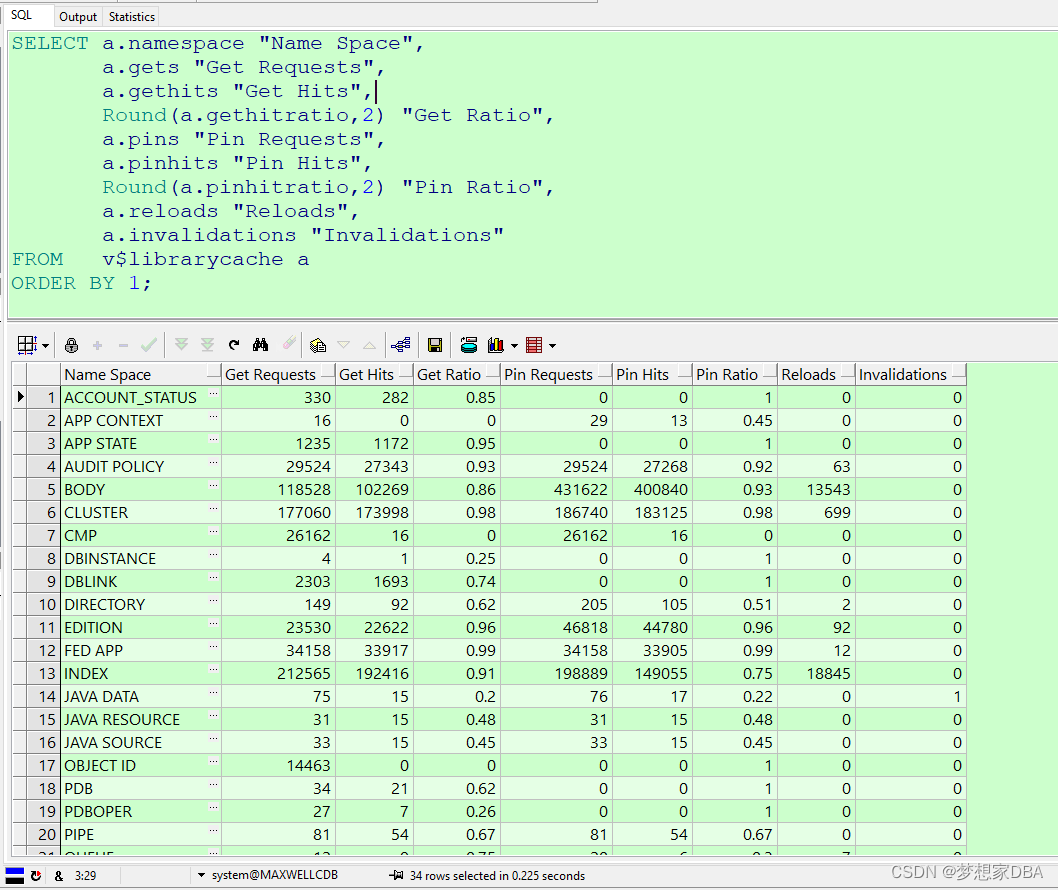Click the Pin Requests column header

pos(556,374)
